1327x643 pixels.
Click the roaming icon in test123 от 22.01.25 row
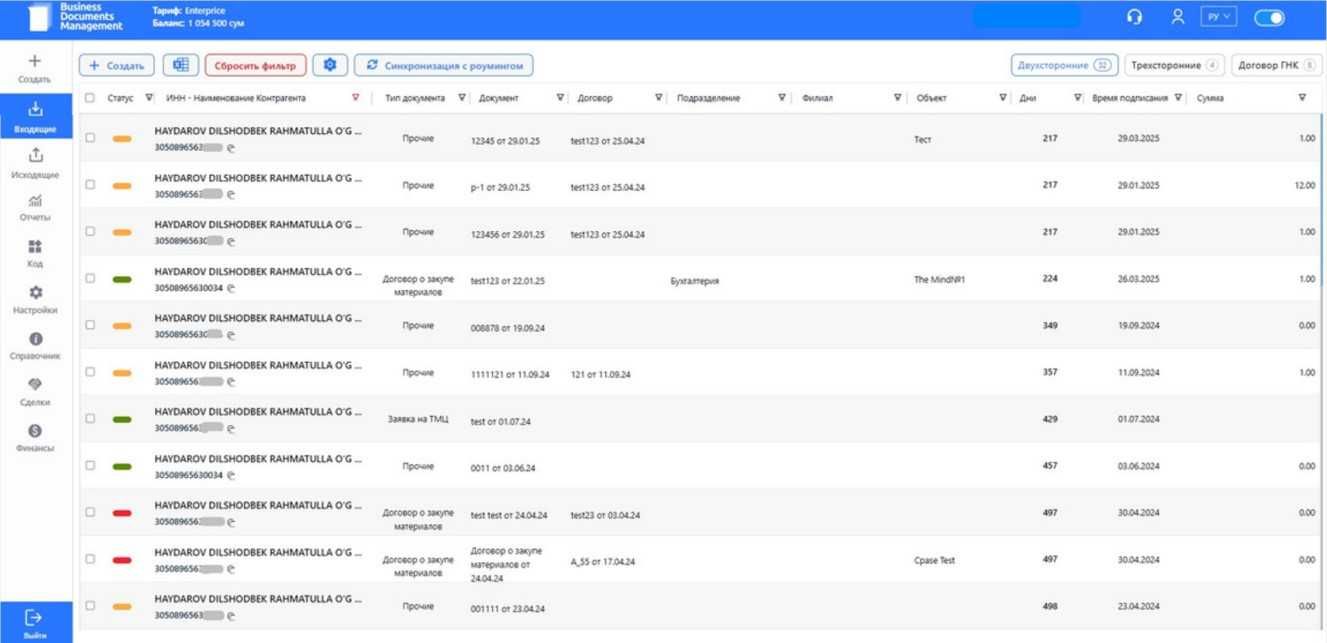pos(231,288)
